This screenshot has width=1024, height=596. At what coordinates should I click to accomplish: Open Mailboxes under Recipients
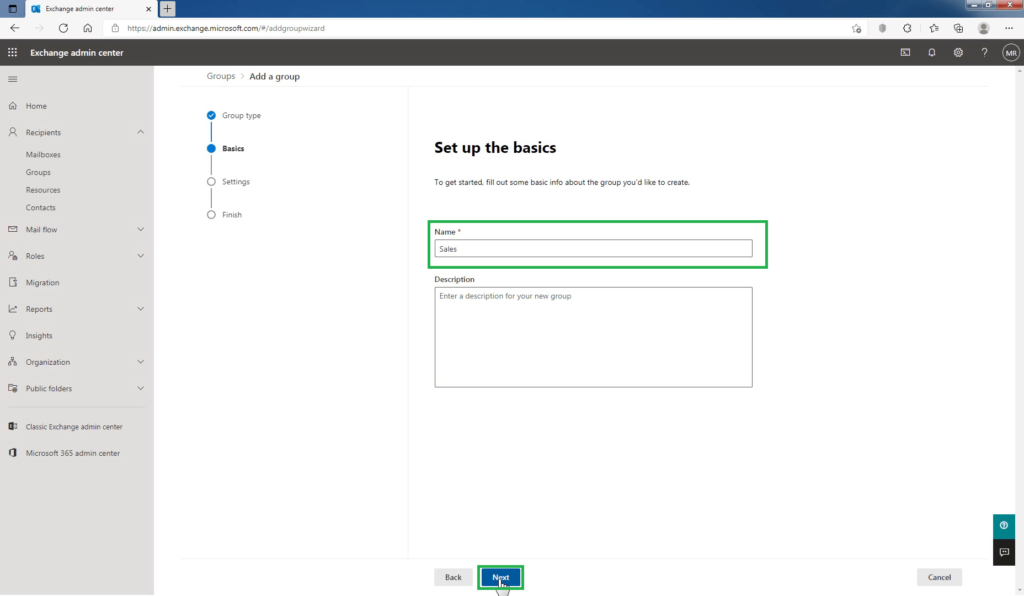coord(43,155)
